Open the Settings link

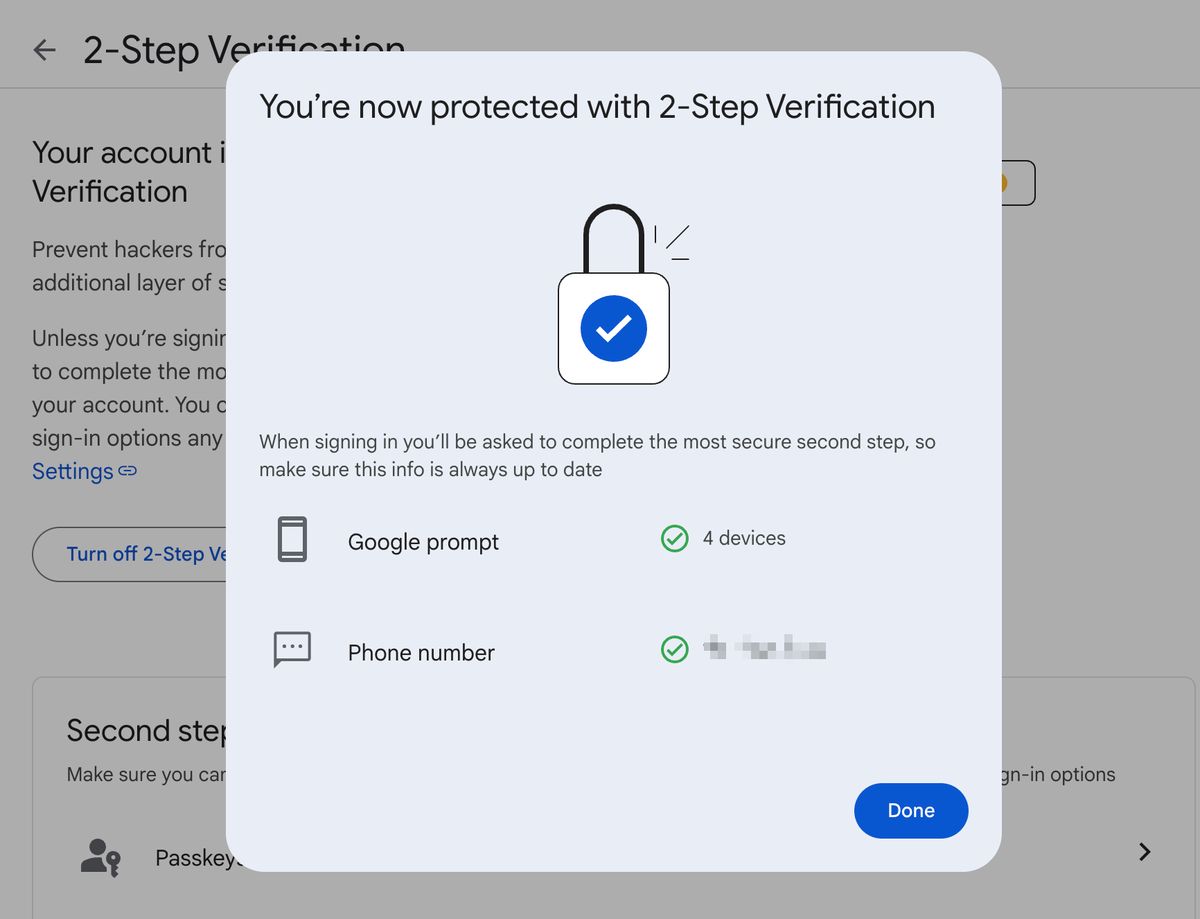72,471
